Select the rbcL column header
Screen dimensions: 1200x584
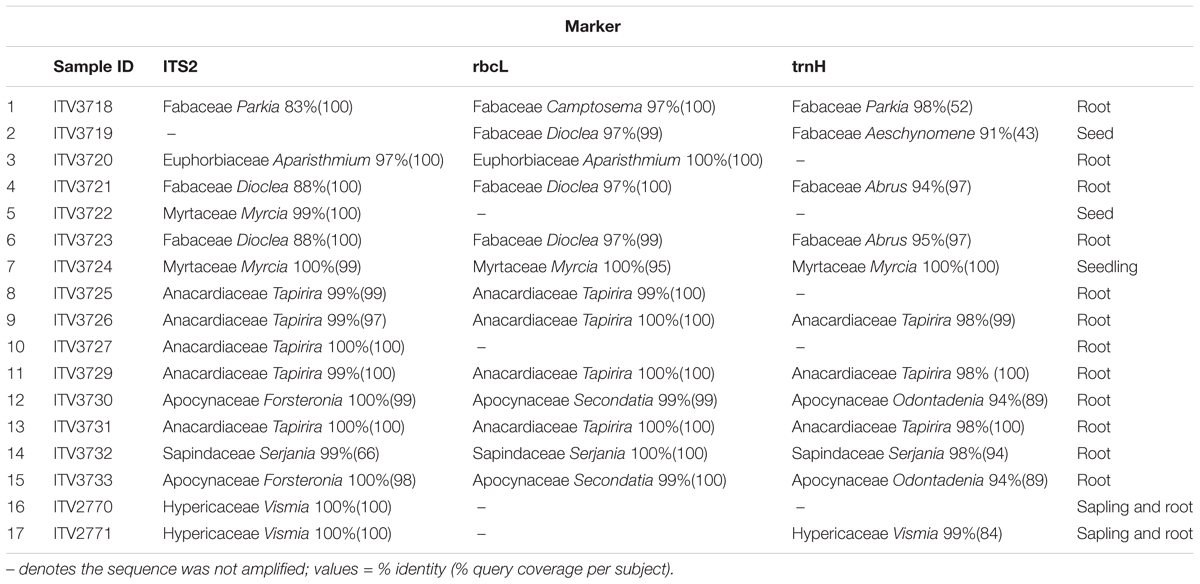490,69
